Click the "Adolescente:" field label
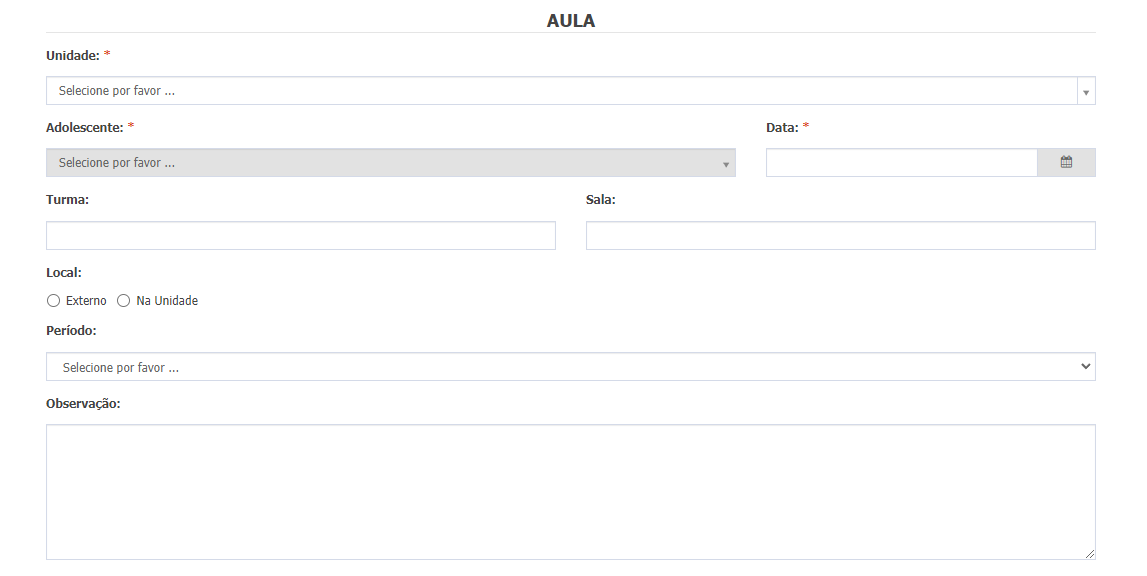 click(84, 127)
